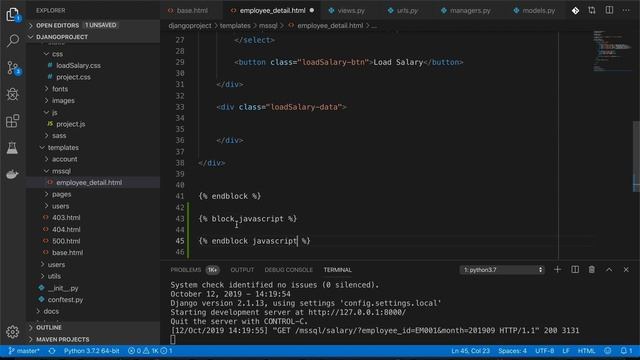Split the editor to the right
This screenshot has height=360, width=640.
pos(609,10)
